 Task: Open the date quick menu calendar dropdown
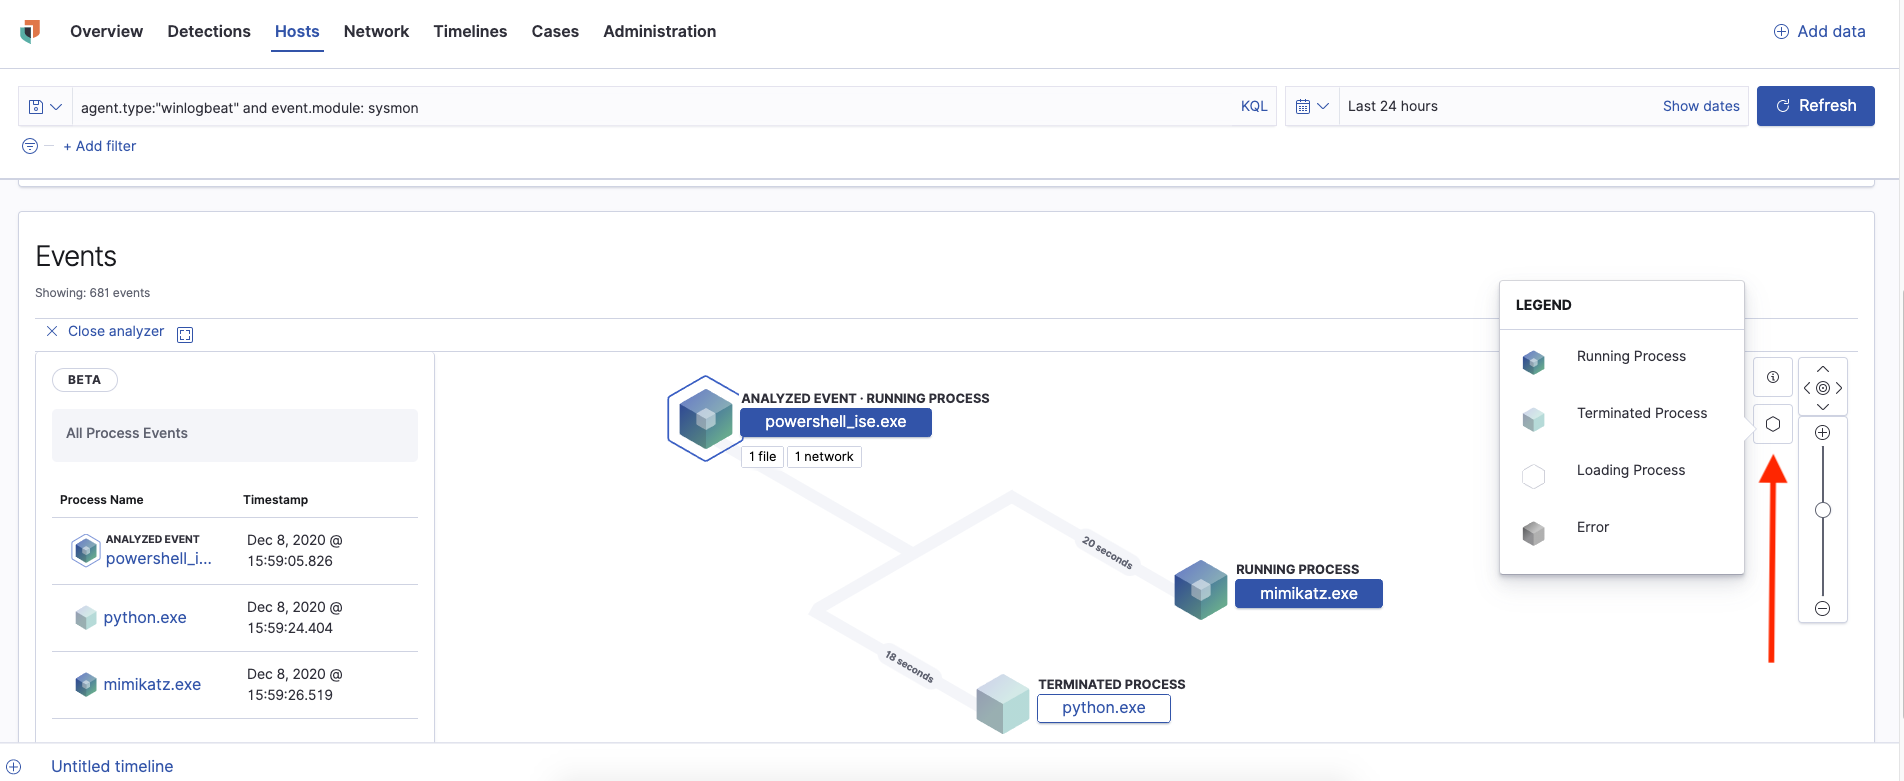1311,106
